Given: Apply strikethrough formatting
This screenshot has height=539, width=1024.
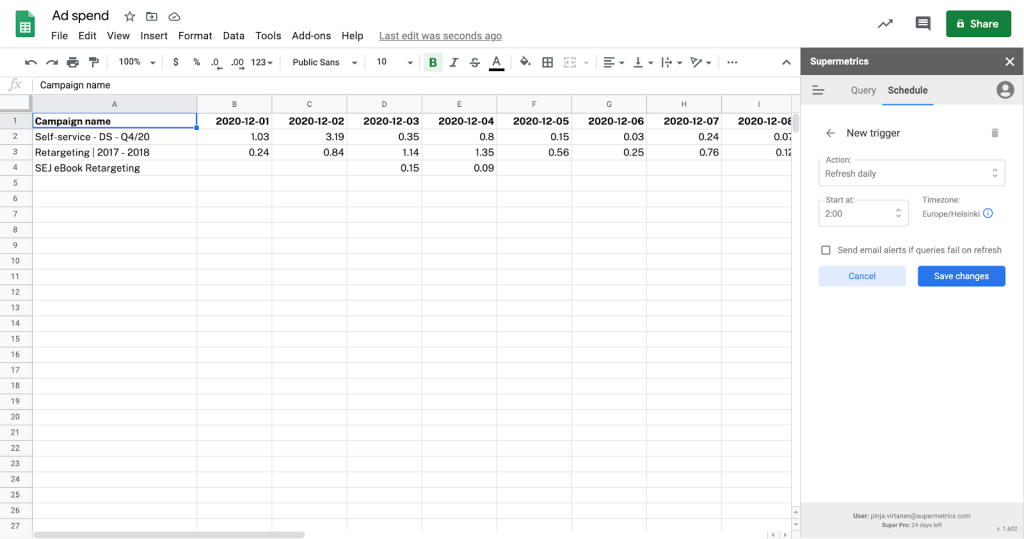Looking at the screenshot, I should (x=474, y=62).
